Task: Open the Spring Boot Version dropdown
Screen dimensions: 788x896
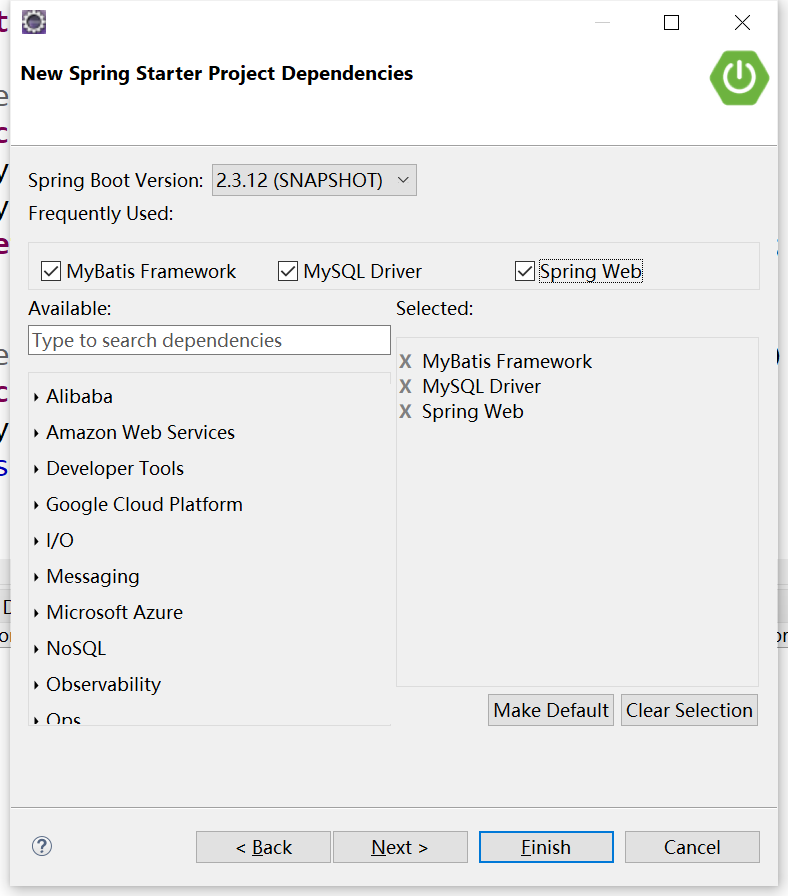Action: click(x=314, y=181)
